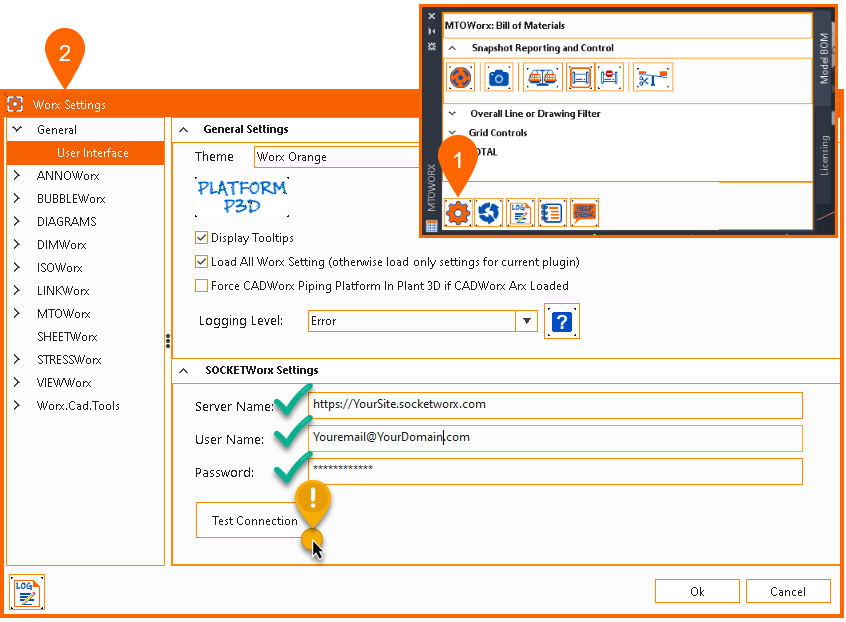Select STRESSWorx in the settings tree

tap(69, 360)
